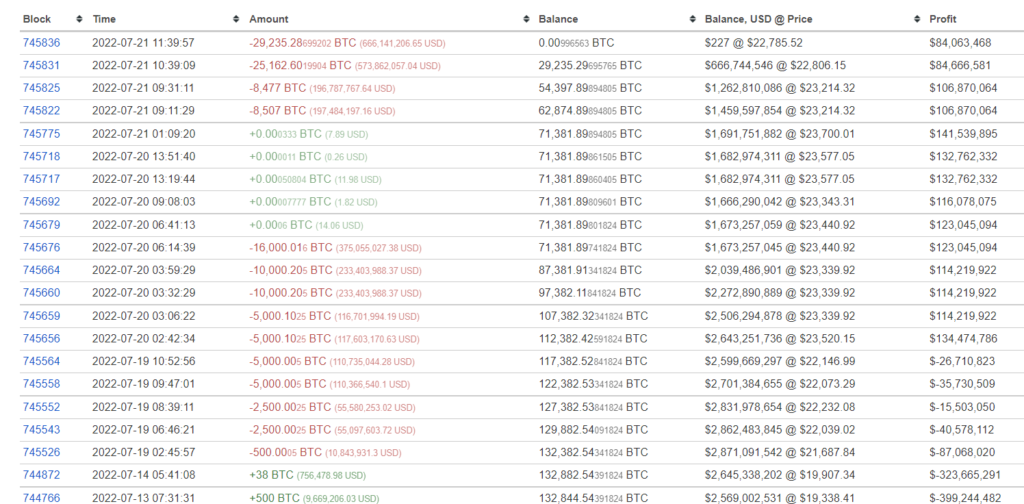Click sort arrows beside Balance header
Screen dimensions: 1024x504
(x=692, y=19)
